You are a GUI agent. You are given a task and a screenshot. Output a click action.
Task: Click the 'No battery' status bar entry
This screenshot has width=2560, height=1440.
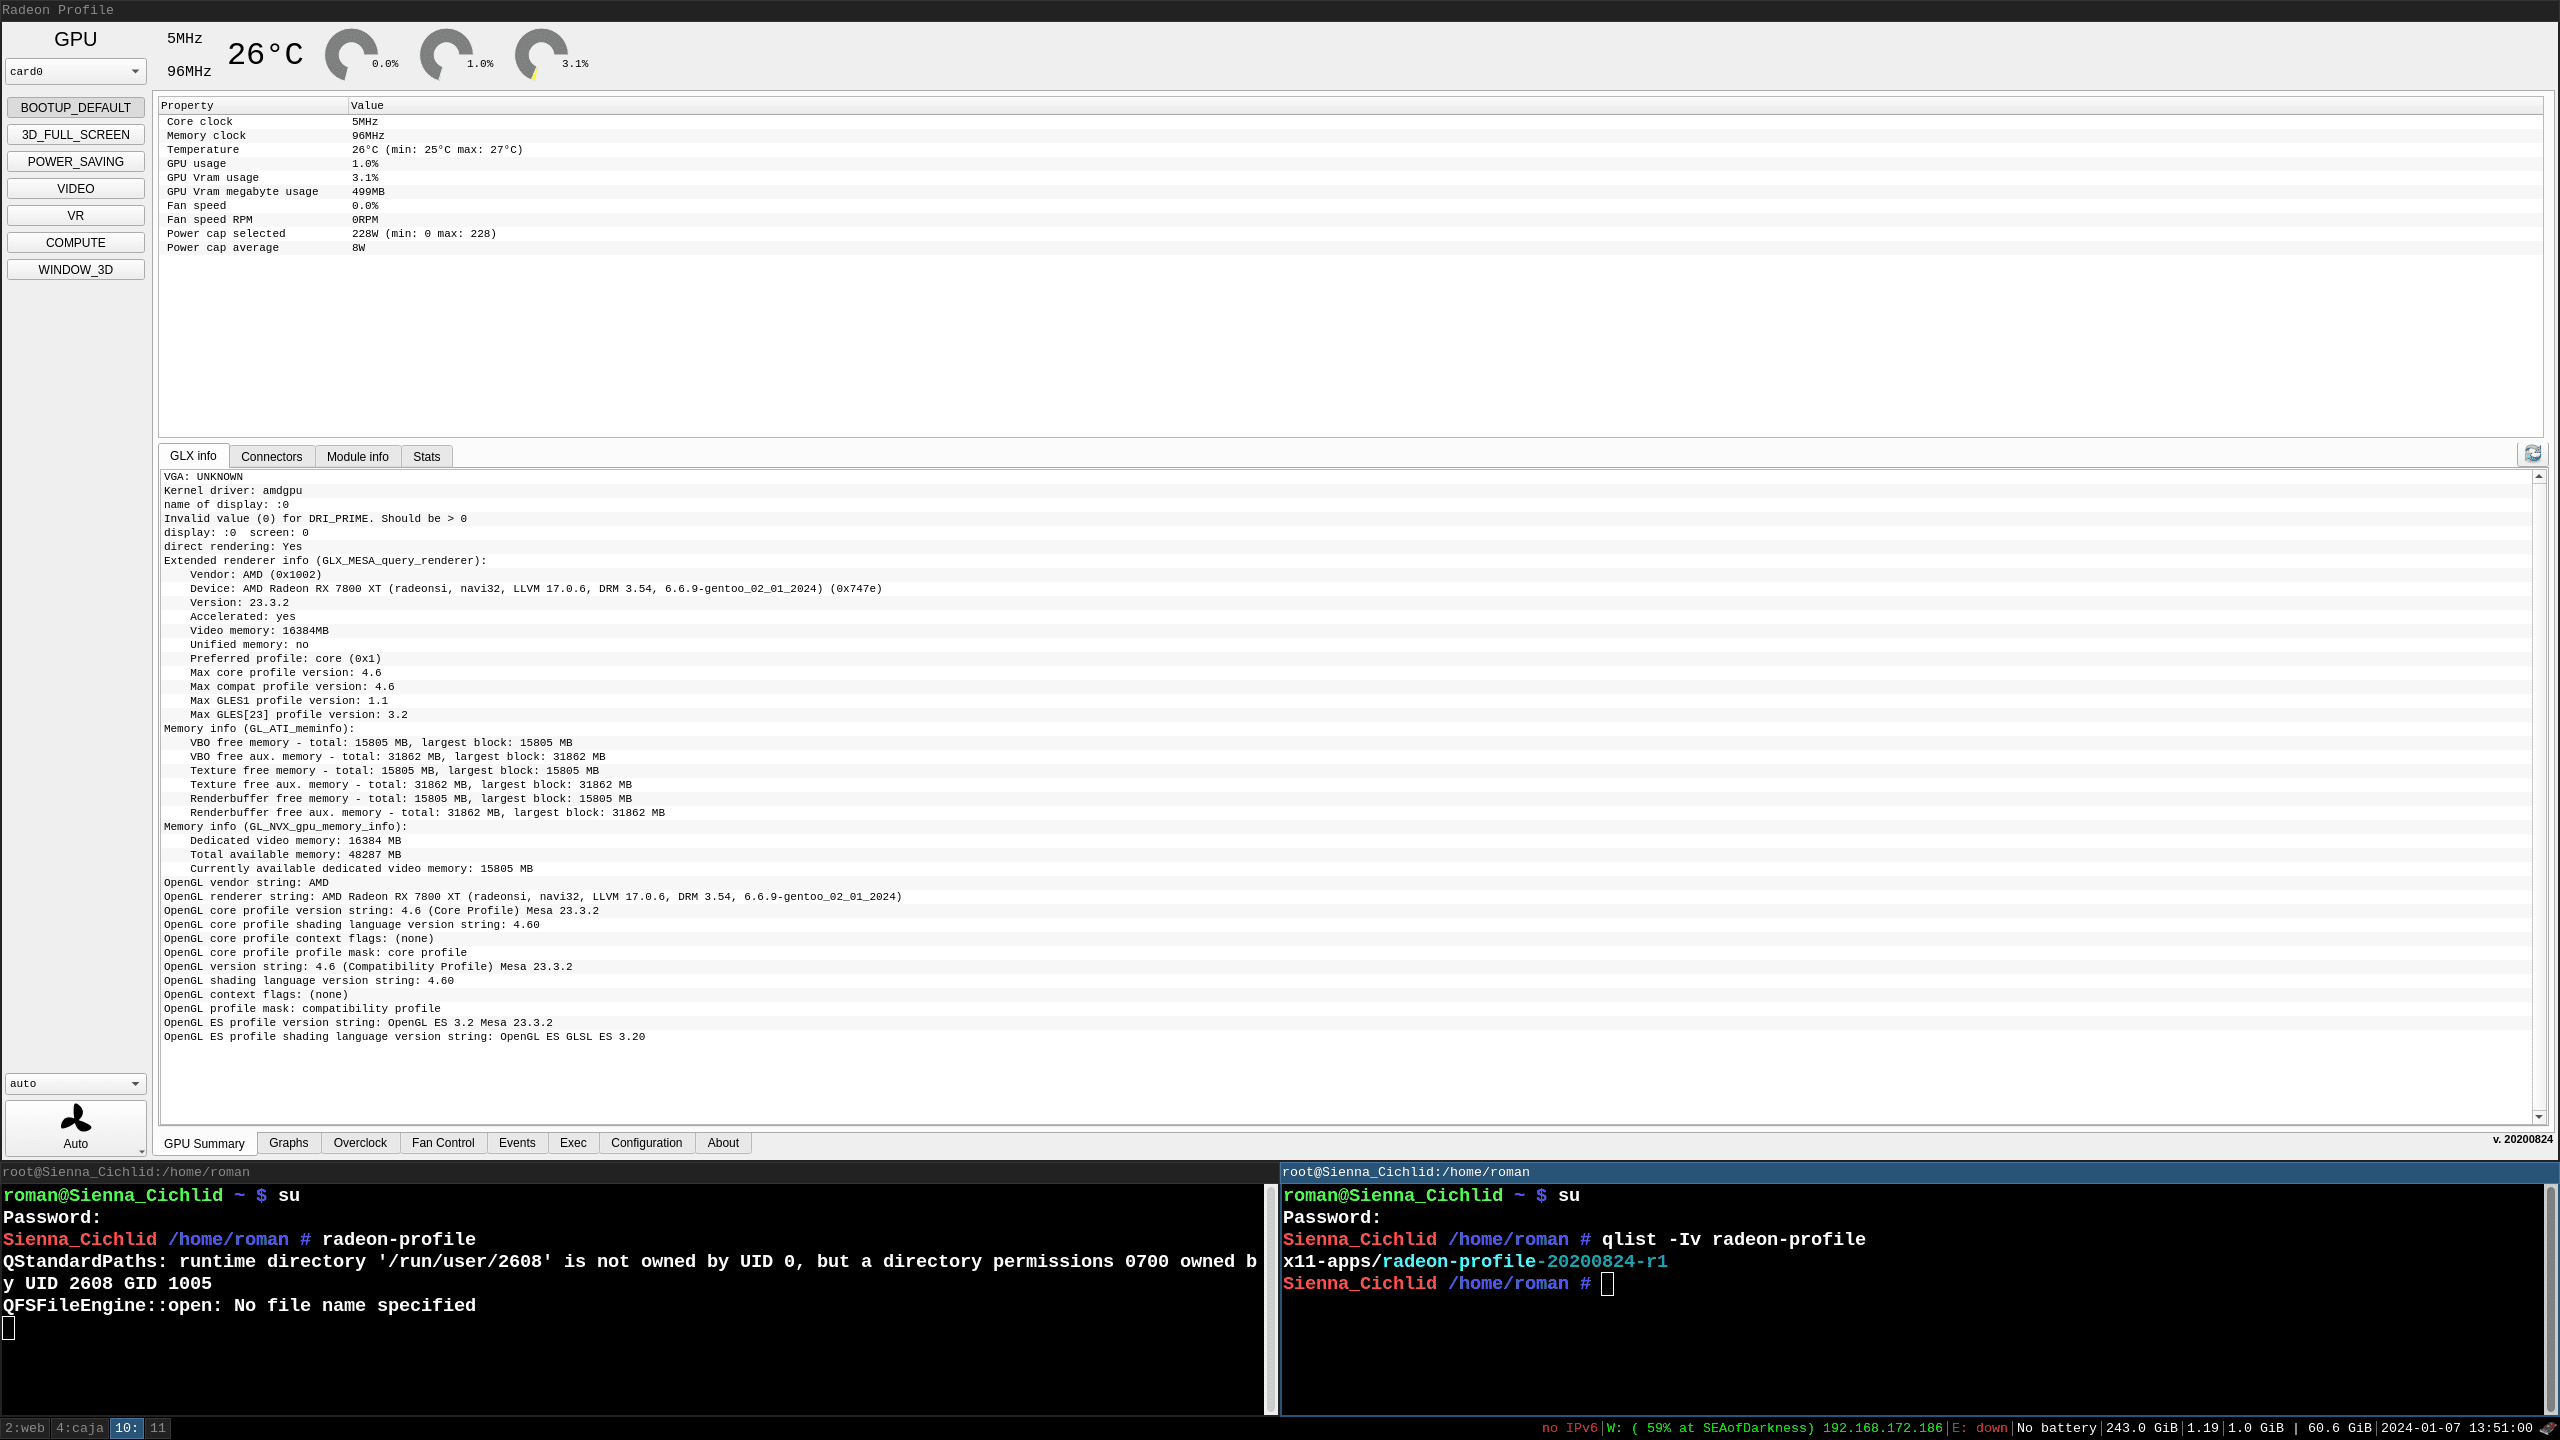[2056, 1428]
